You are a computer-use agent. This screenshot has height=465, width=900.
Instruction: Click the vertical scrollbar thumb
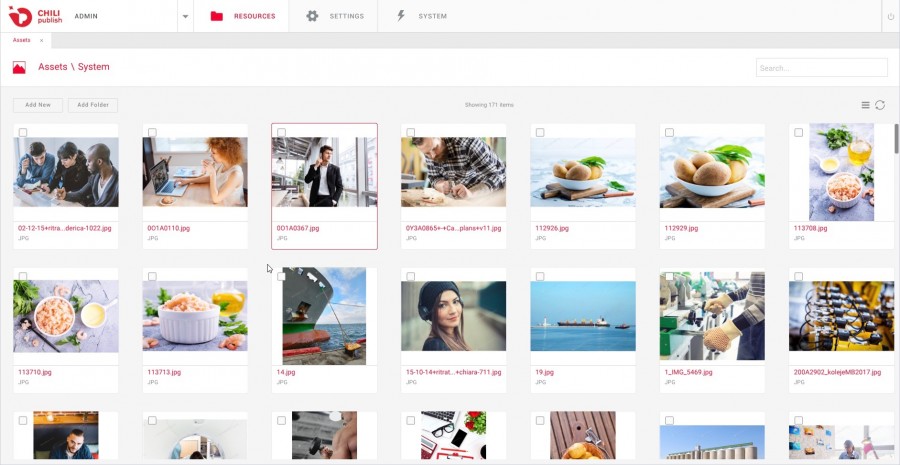pos(897,138)
